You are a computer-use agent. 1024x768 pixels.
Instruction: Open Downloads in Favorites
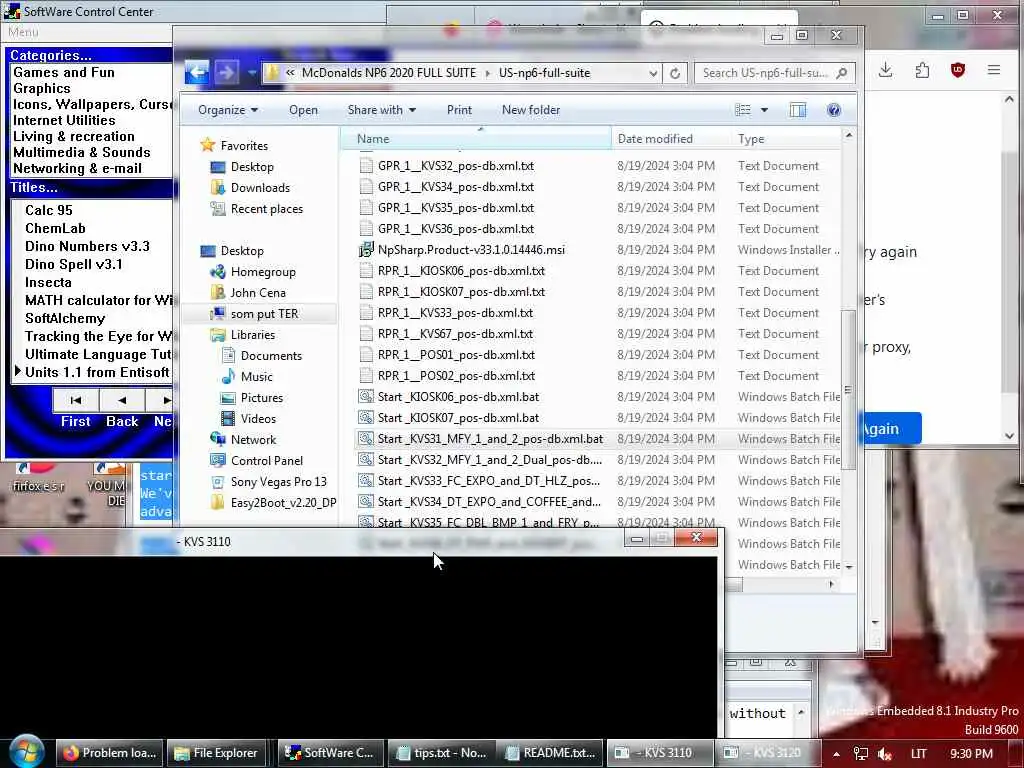[260, 187]
